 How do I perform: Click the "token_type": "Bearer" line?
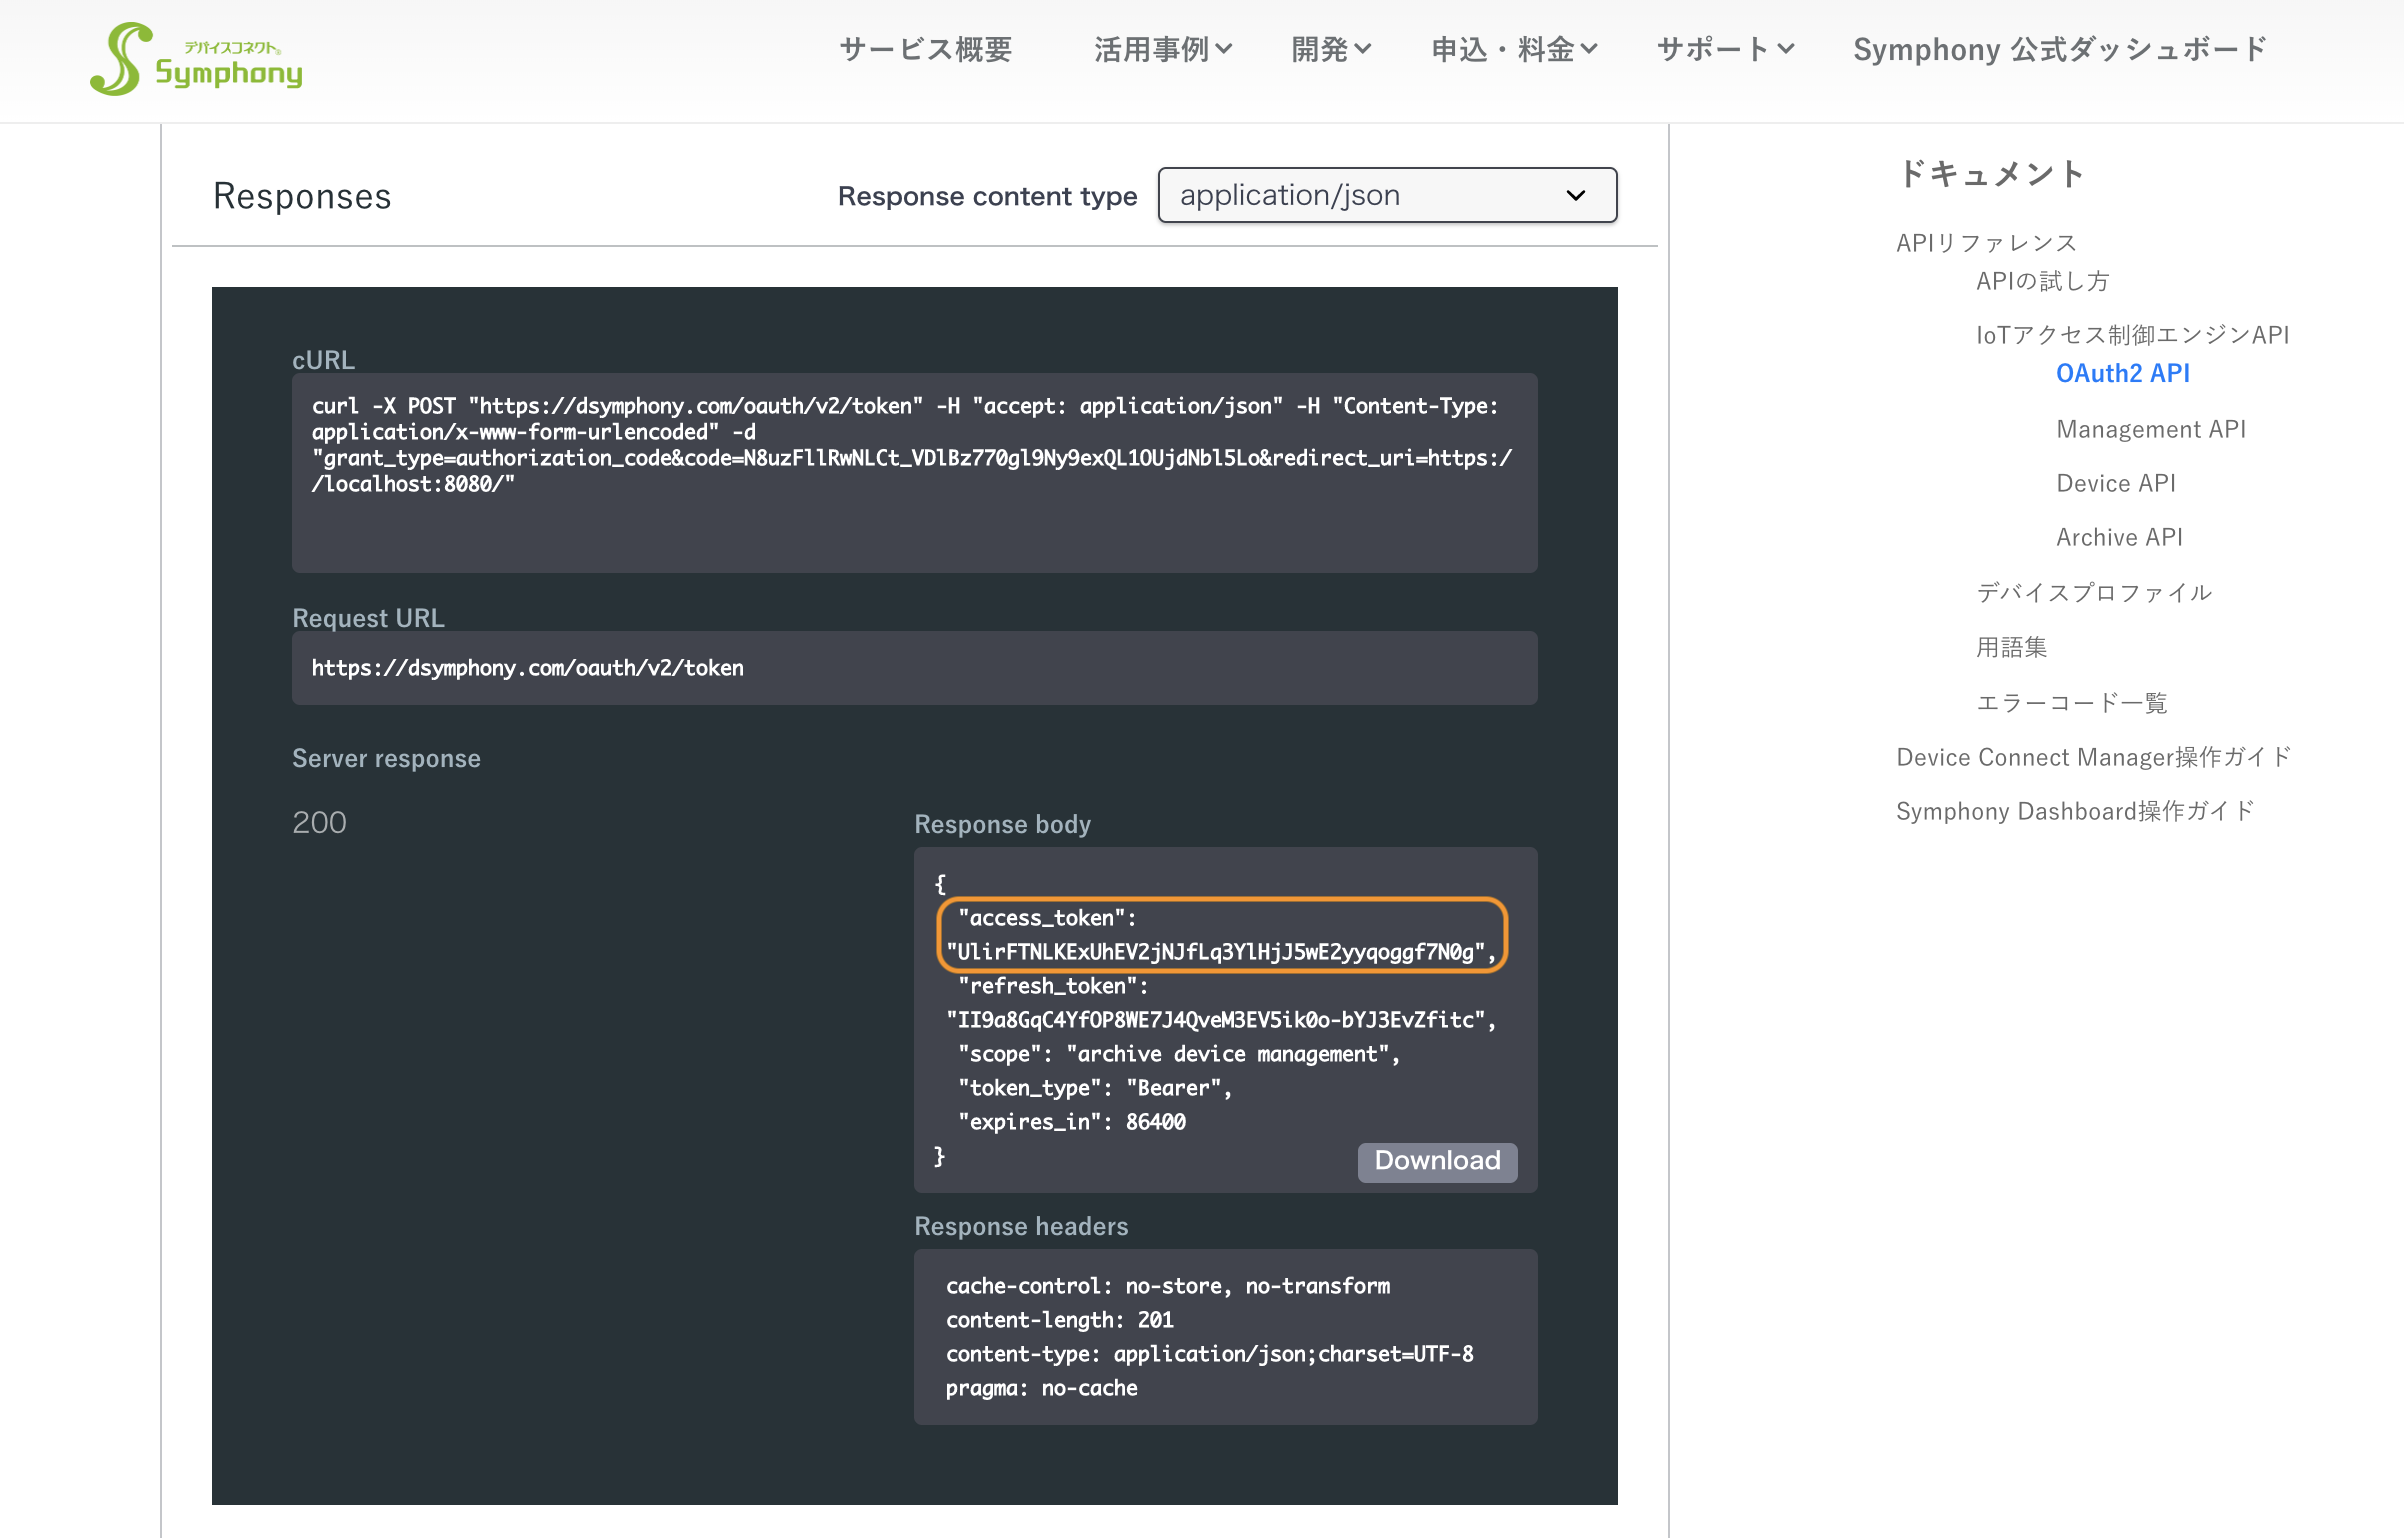[x=1094, y=1087]
